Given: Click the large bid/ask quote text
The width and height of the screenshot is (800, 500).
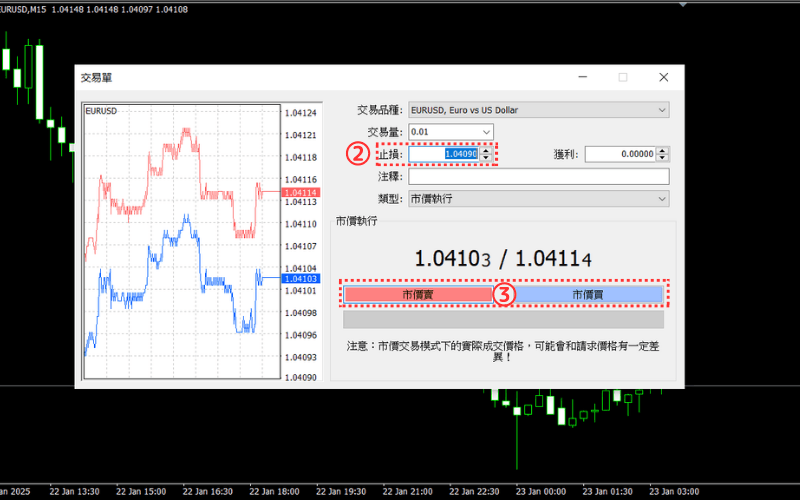Looking at the screenshot, I should pos(503,259).
